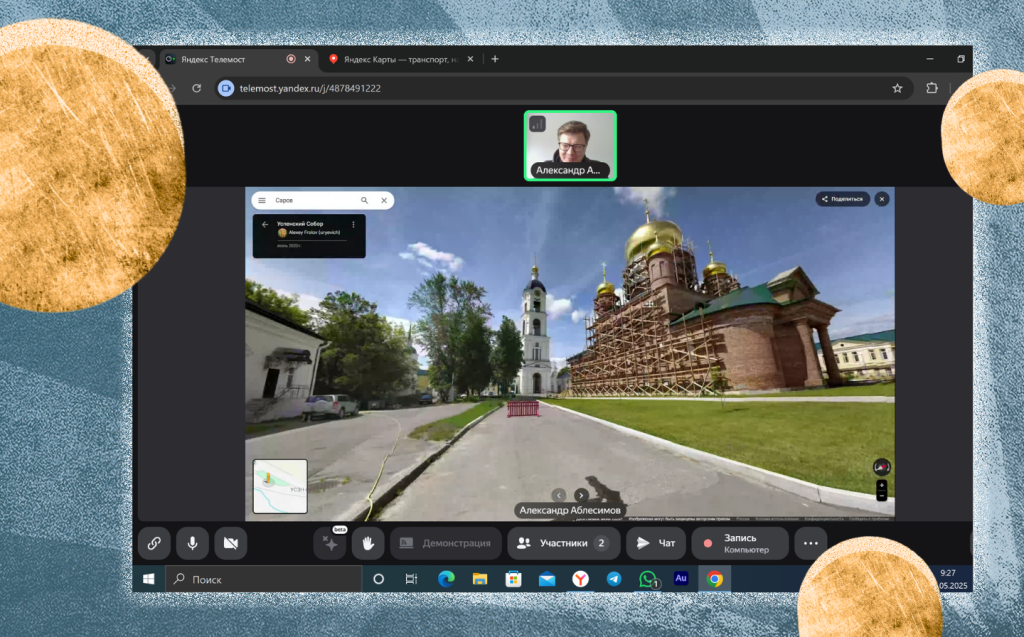The height and width of the screenshot is (637, 1024).
Task: Open Yandex Browser from the taskbar
Action: (580, 579)
